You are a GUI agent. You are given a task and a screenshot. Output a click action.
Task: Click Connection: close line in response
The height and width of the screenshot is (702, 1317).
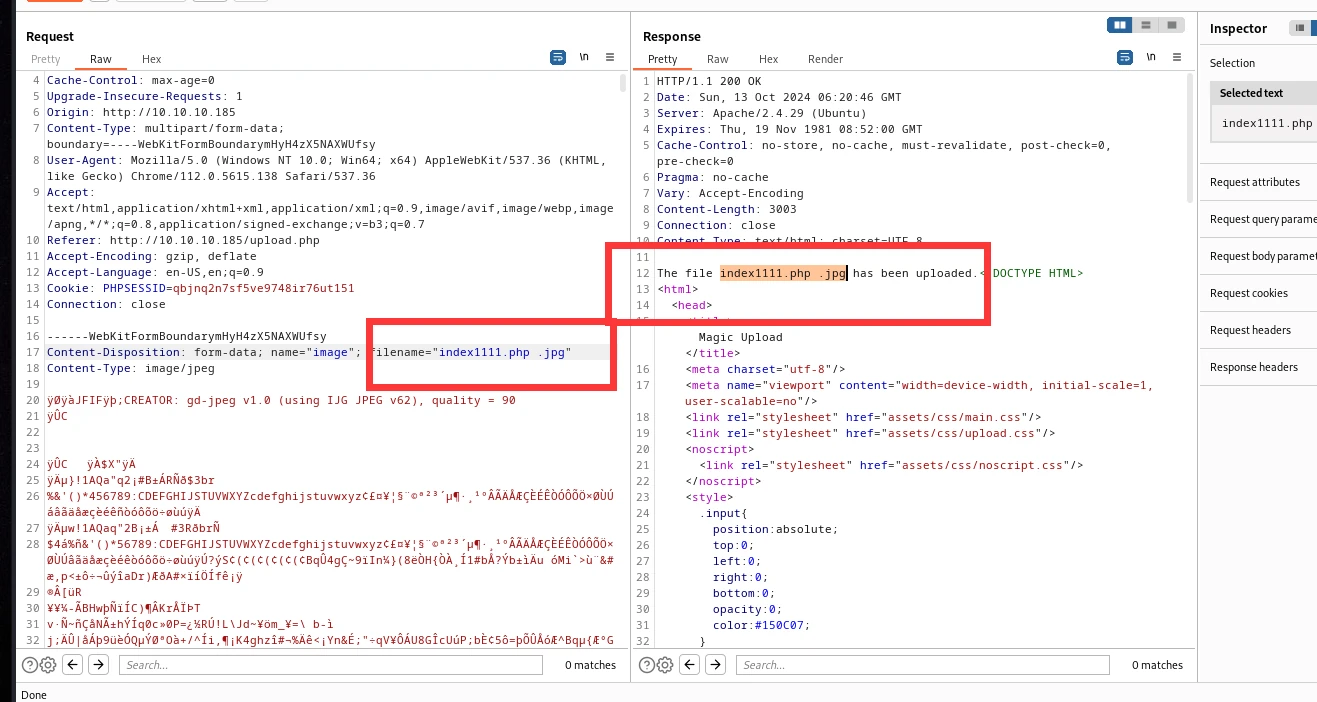pyautogui.click(x=716, y=225)
